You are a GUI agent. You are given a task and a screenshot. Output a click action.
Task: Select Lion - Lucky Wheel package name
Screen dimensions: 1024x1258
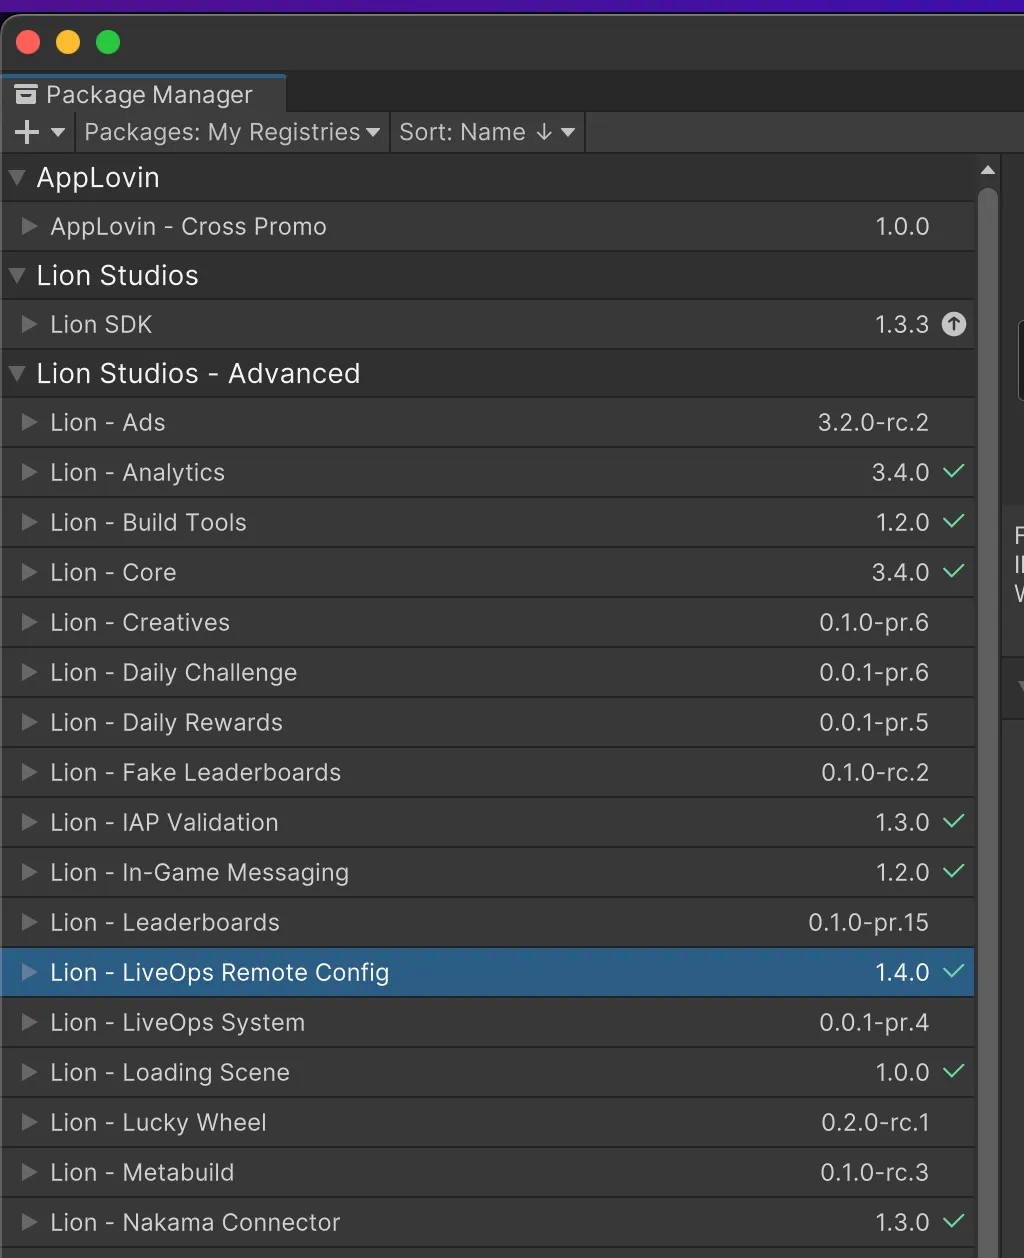(159, 1123)
